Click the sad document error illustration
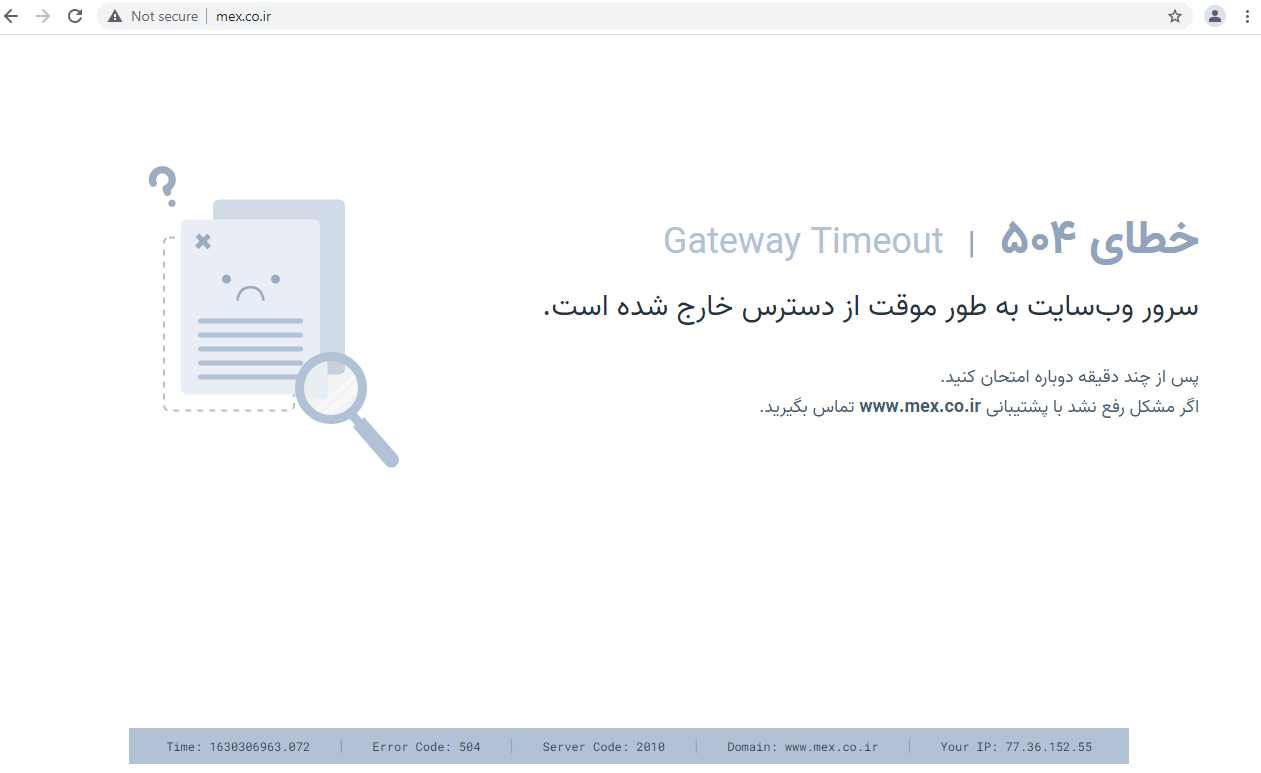This screenshot has height=773, width=1261. pyautogui.click(x=250, y=310)
